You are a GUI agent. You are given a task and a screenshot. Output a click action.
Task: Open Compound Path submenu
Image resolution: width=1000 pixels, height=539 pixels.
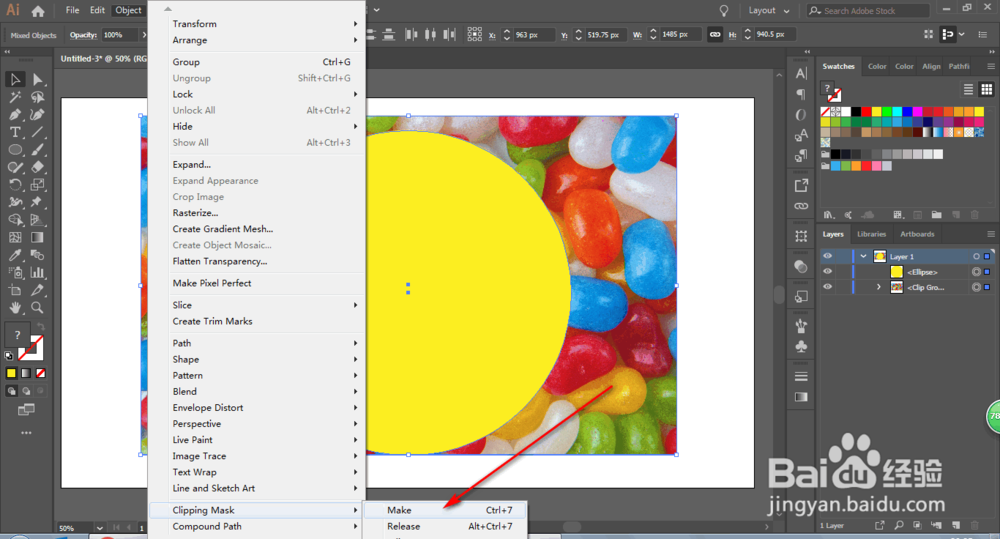(x=256, y=526)
